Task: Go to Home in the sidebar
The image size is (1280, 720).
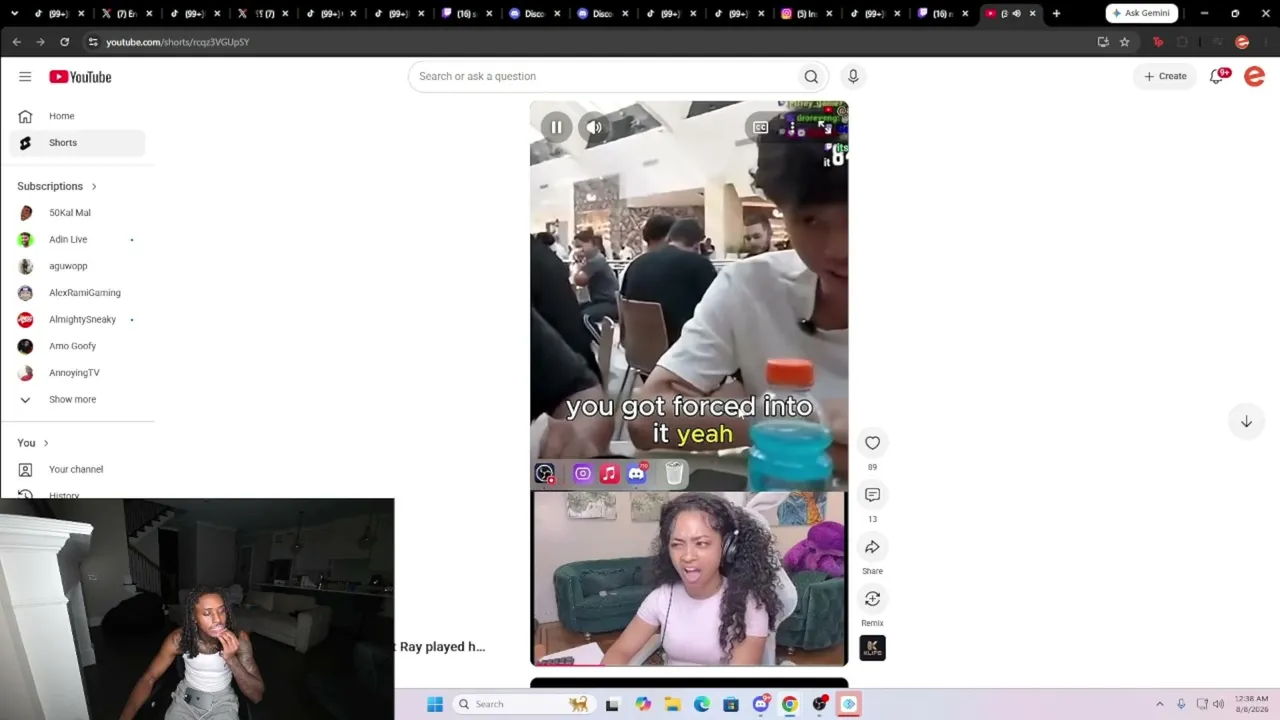Action: tap(77, 116)
